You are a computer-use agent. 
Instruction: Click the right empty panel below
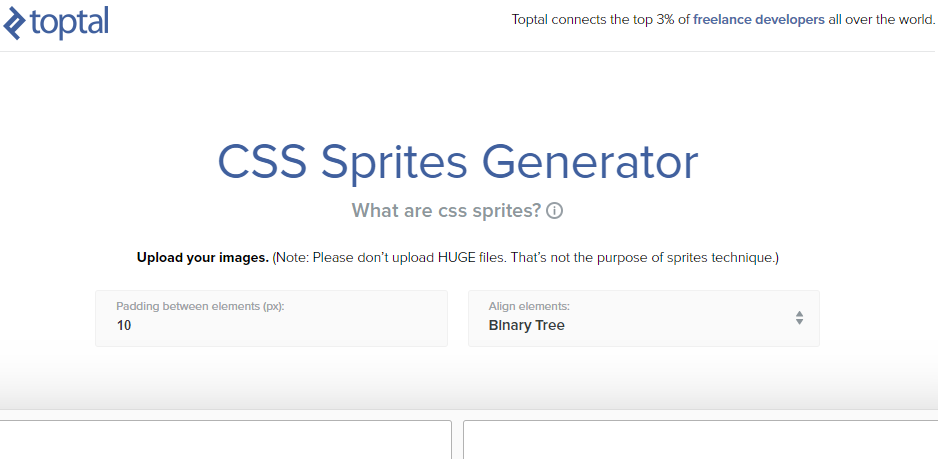[701, 440]
